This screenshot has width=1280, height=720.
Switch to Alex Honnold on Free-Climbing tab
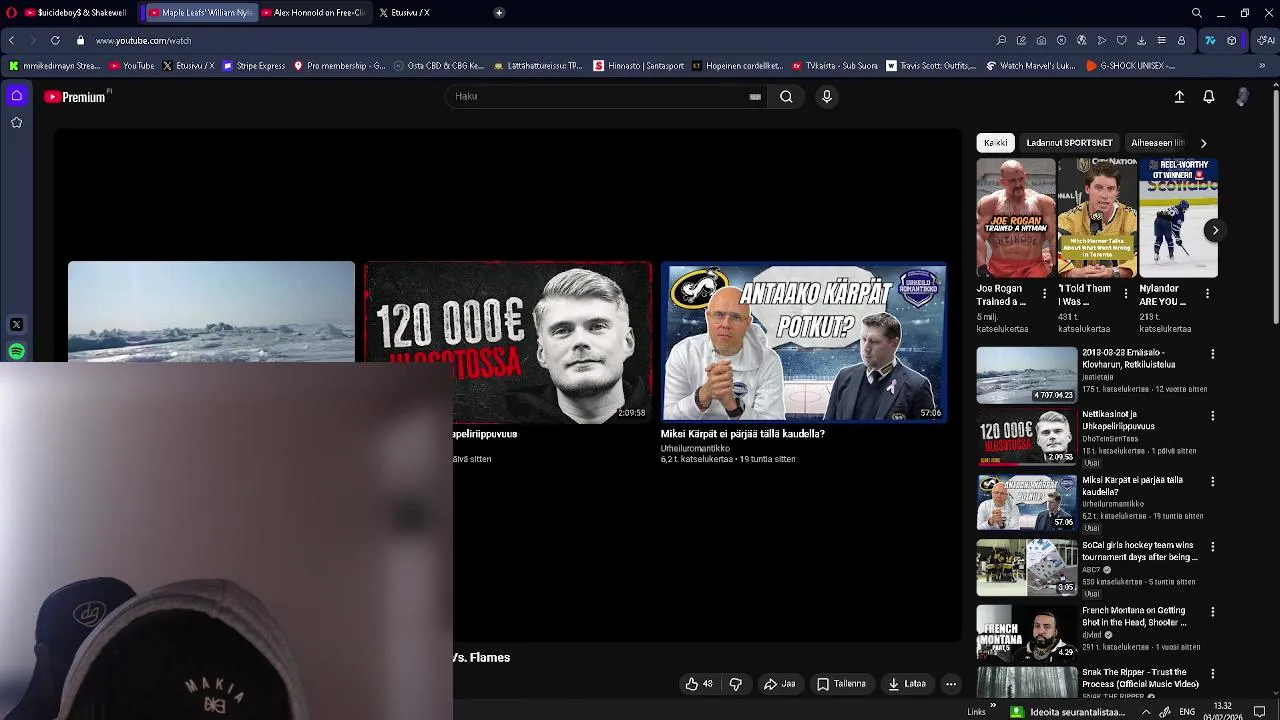(x=313, y=13)
